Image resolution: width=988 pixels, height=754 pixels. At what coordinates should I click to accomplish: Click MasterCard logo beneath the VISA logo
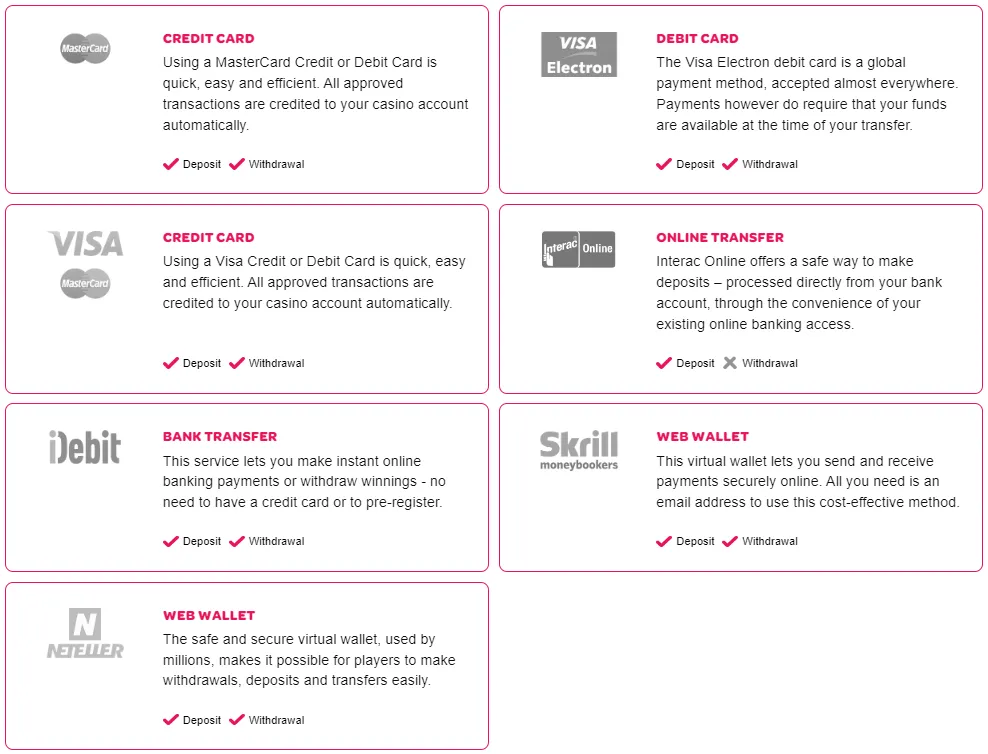pos(85,284)
